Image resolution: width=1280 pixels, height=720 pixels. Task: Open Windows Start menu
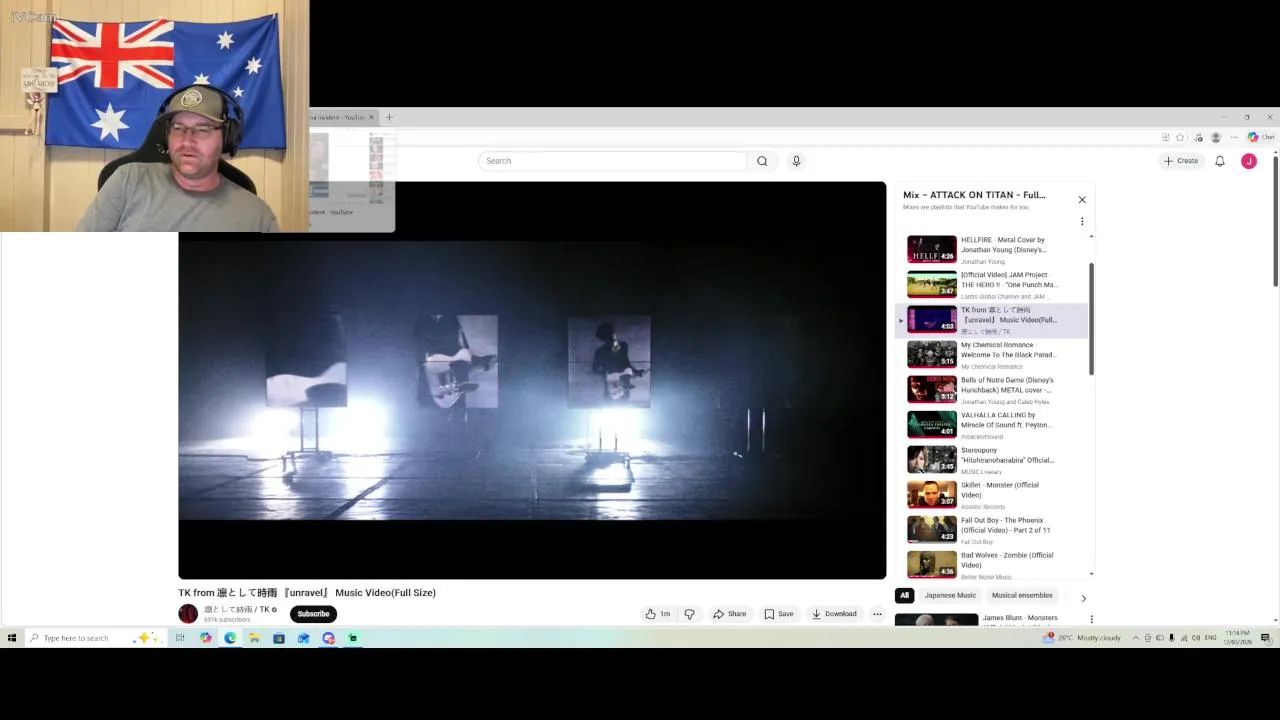pyautogui.click(x=12, y=638)
